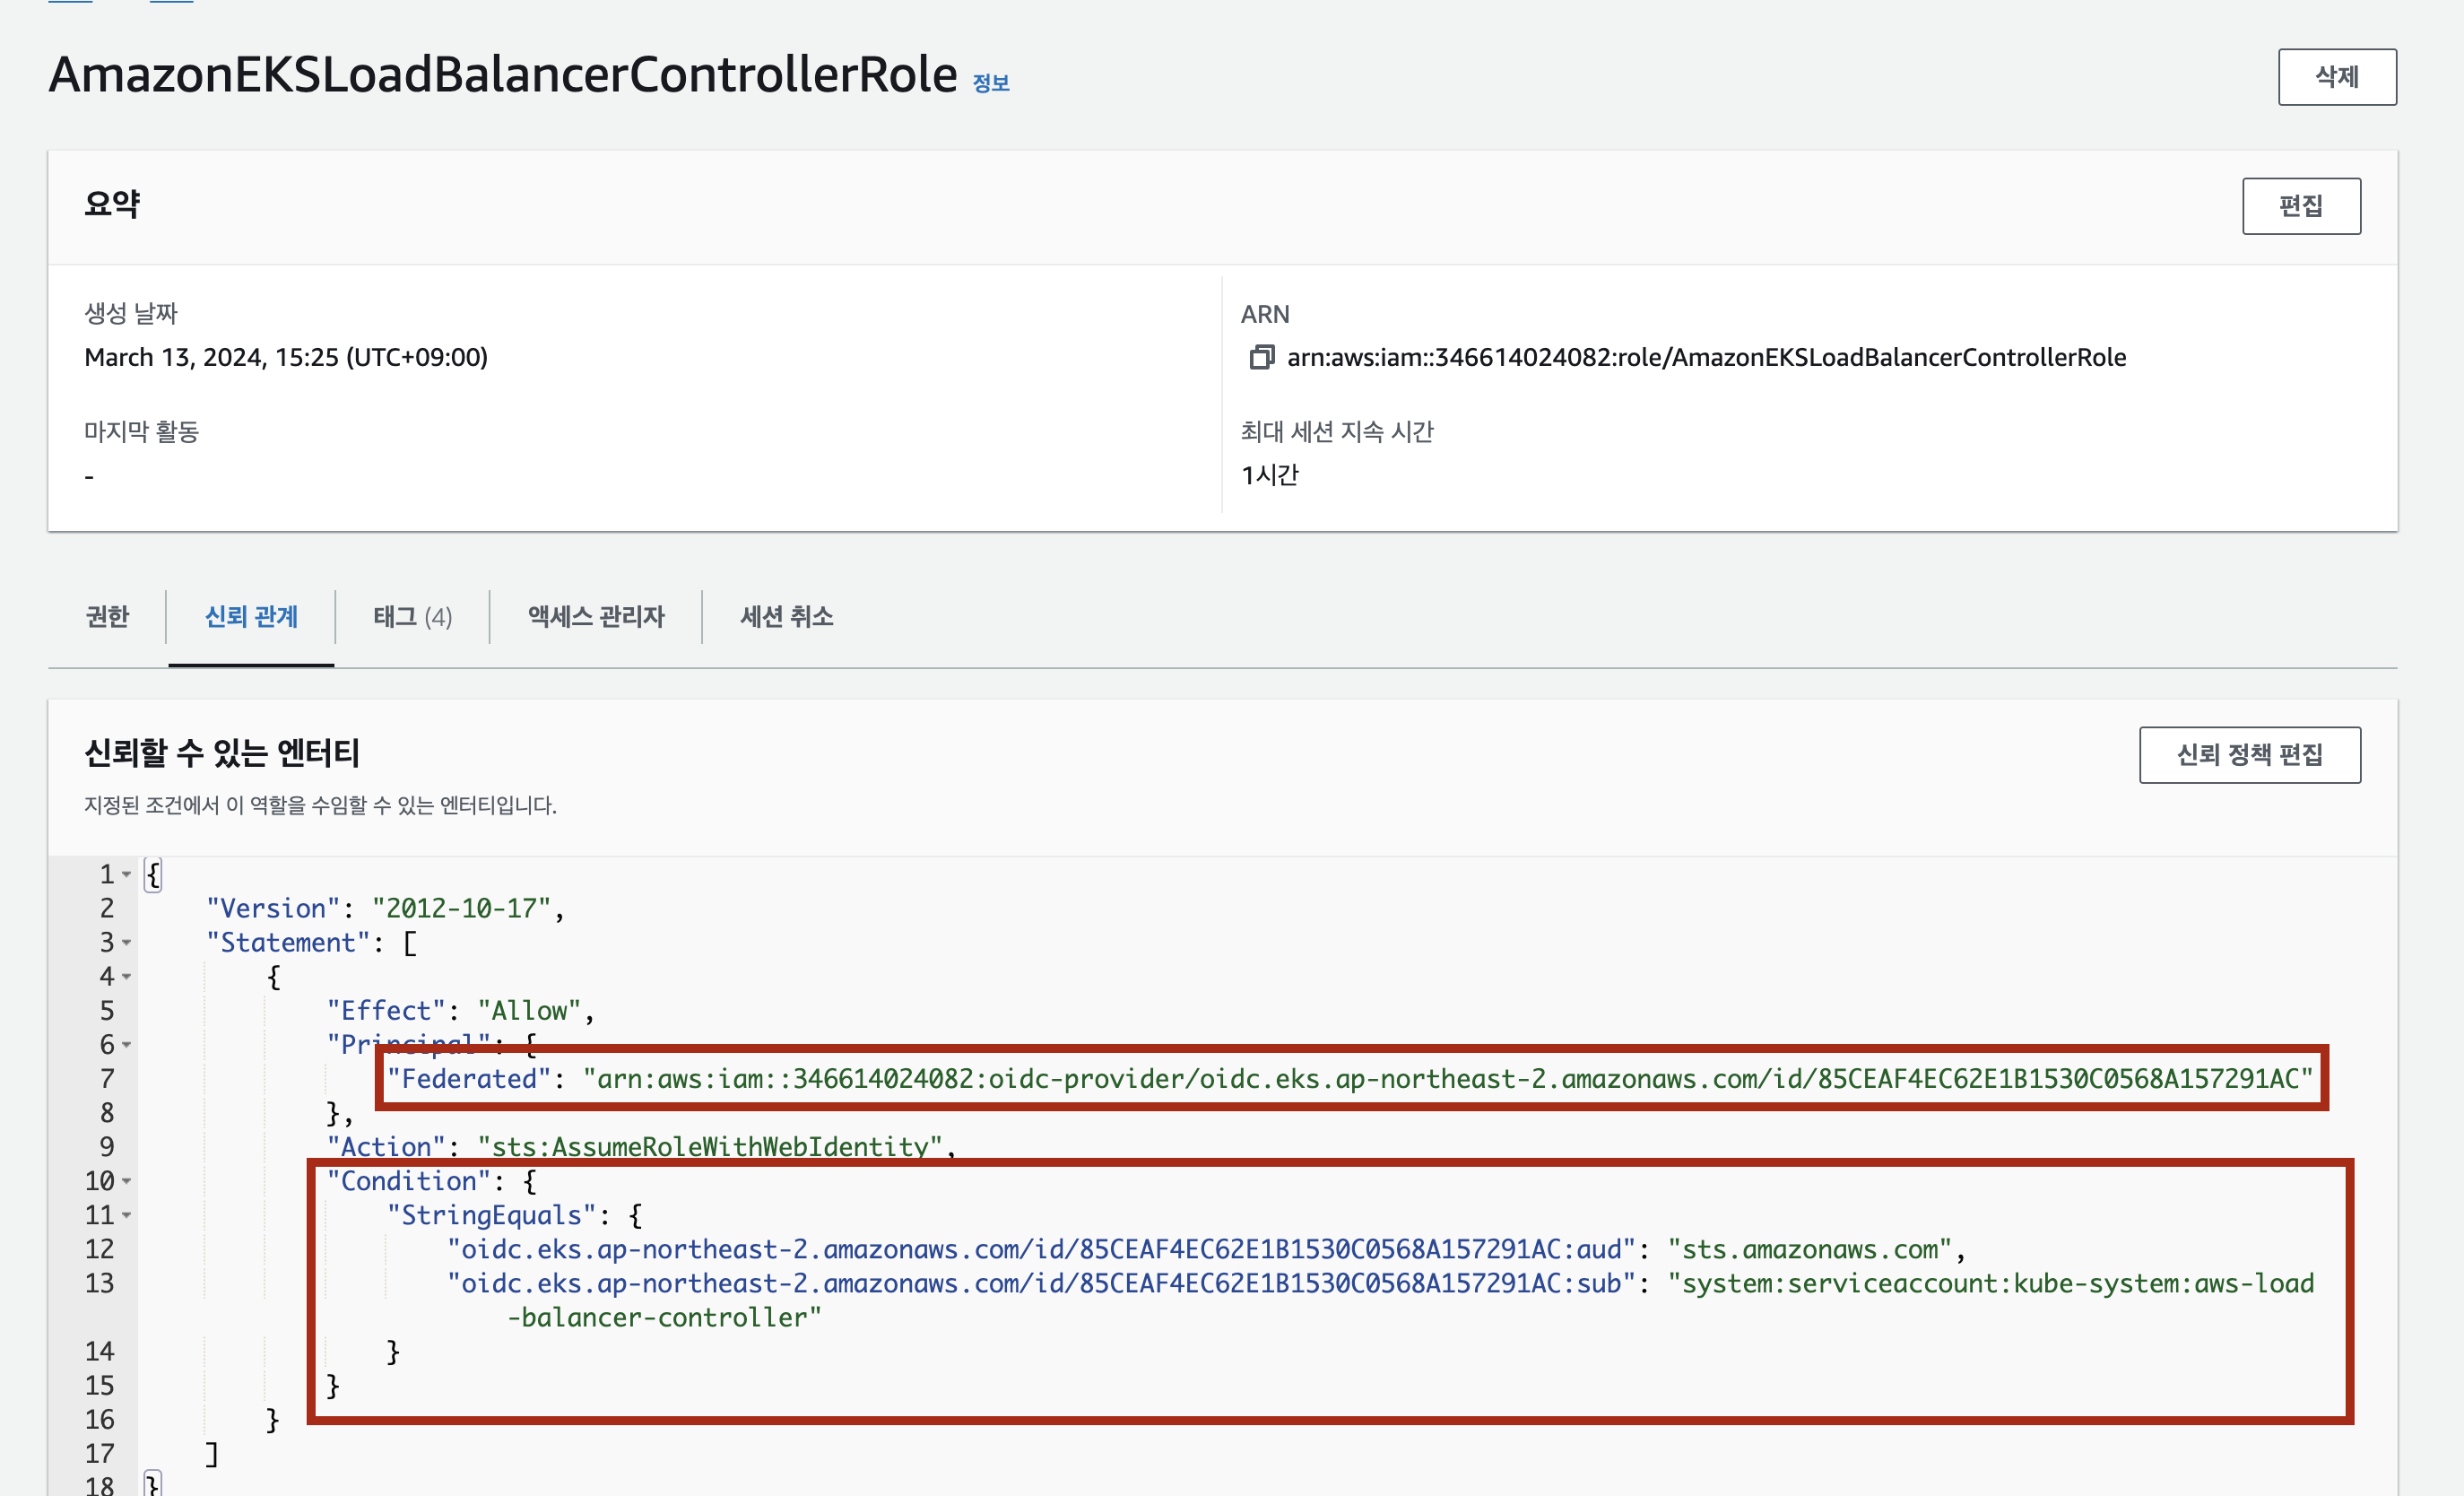
Task: Click the 삭제 delete button
Action: [x=2336, y=77]
